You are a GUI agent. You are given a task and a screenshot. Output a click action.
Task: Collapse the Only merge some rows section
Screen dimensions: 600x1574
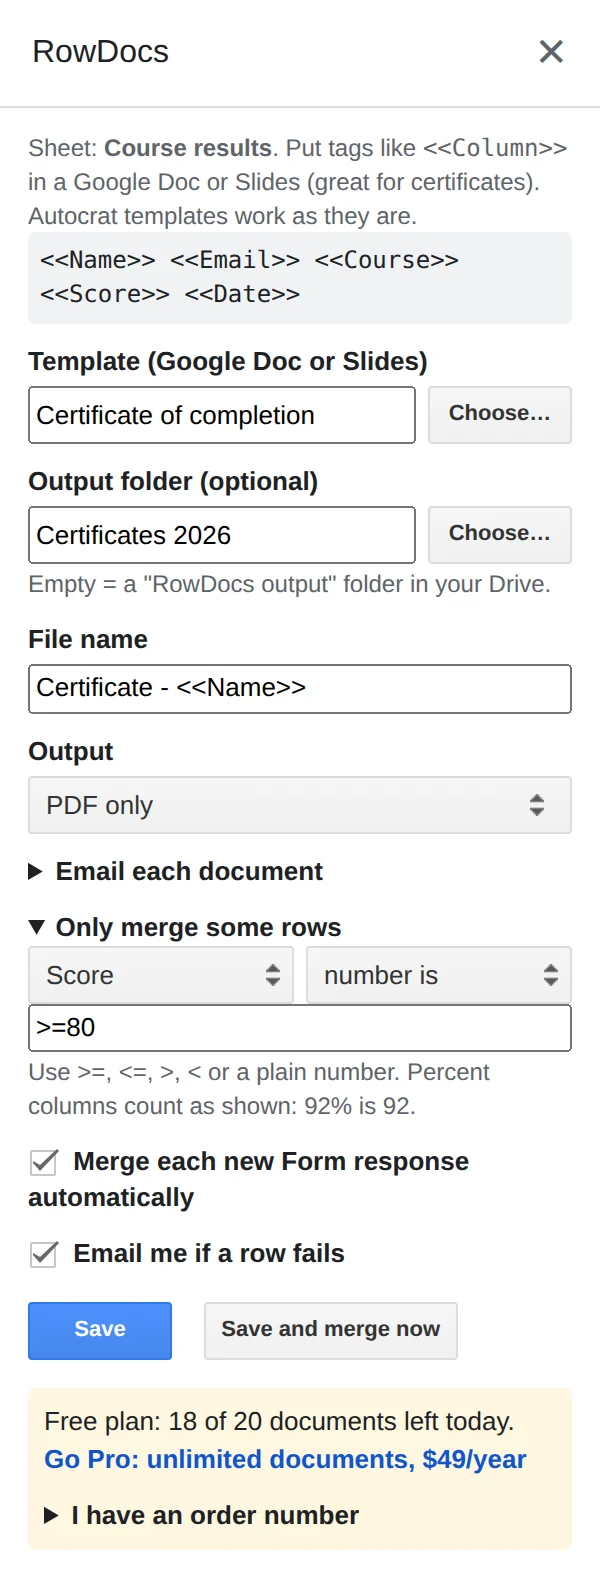185,927
